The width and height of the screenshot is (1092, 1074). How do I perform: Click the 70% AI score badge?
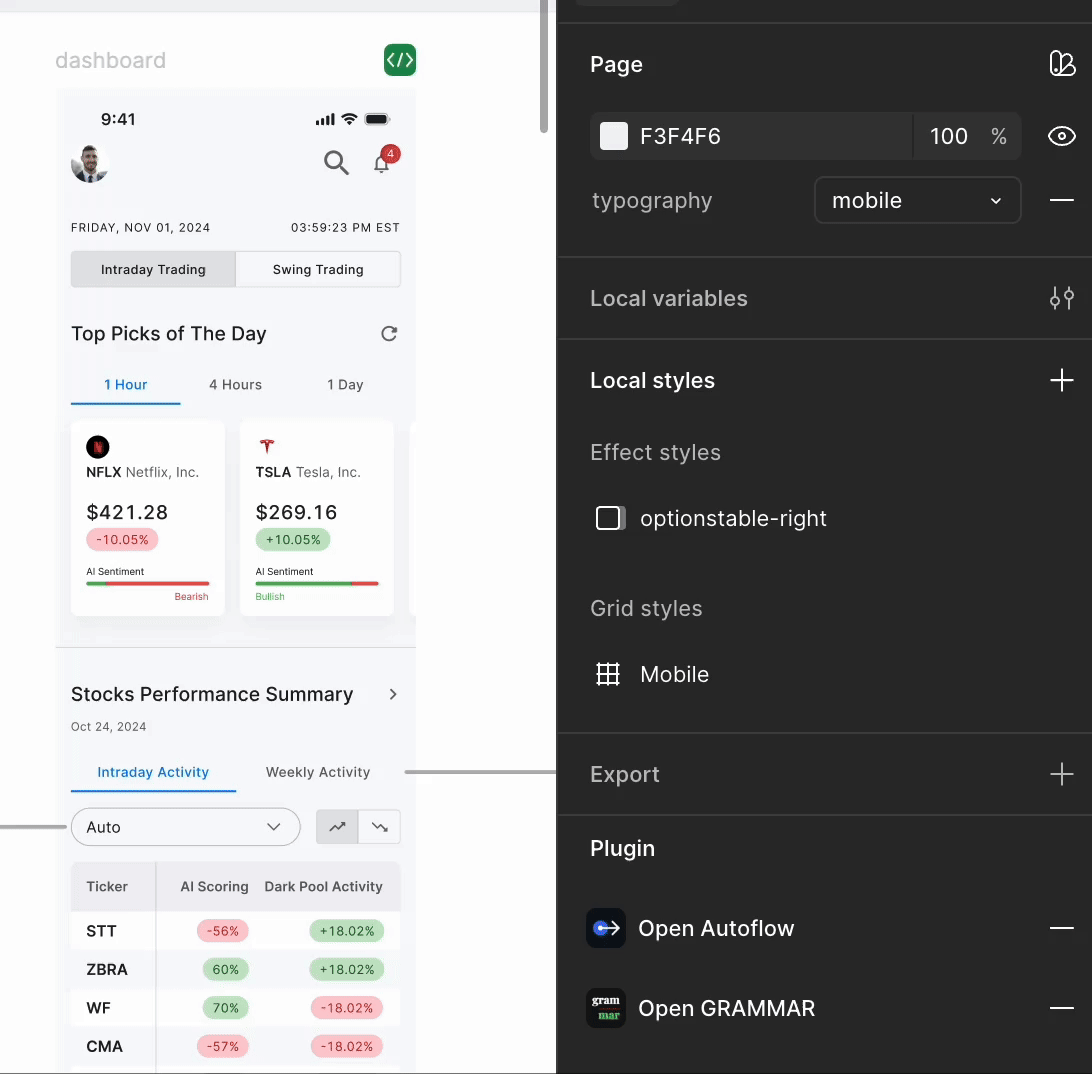(x=226, y=1008)
